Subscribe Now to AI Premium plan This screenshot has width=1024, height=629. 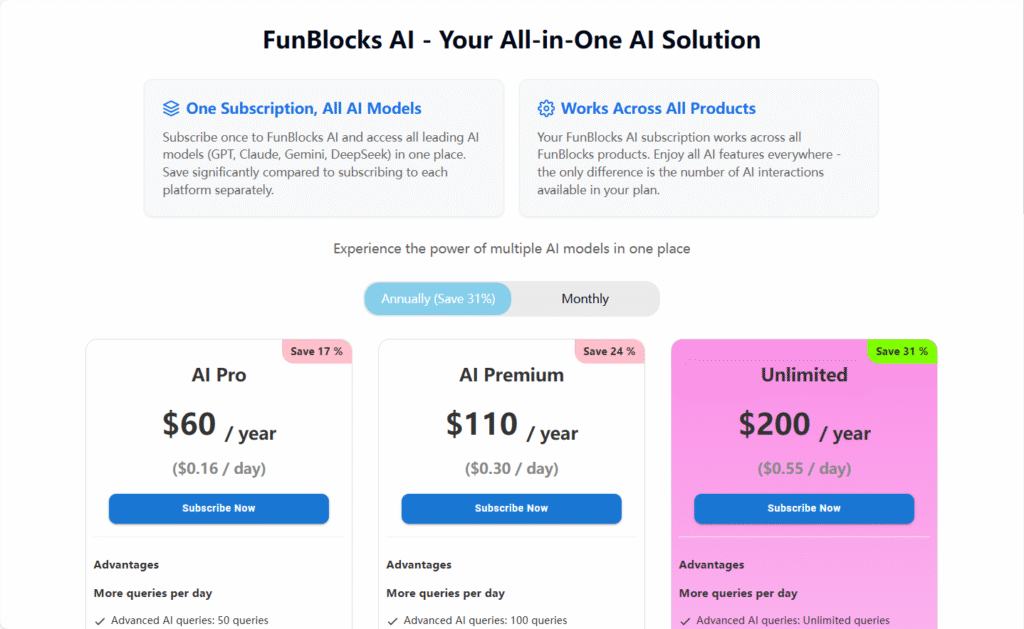coord(511,508)
